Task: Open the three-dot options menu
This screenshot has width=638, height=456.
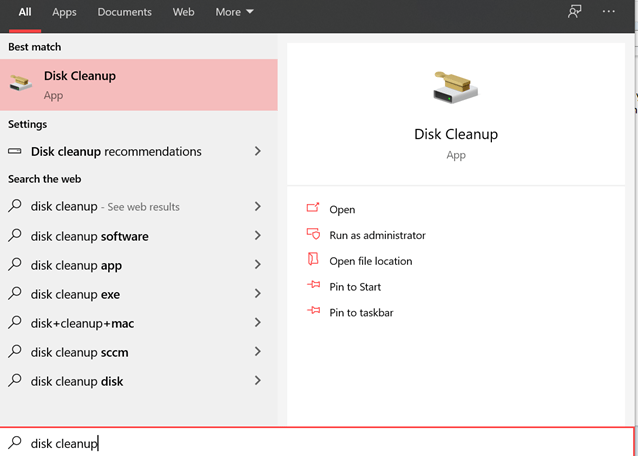Action: tap(609, 11)
